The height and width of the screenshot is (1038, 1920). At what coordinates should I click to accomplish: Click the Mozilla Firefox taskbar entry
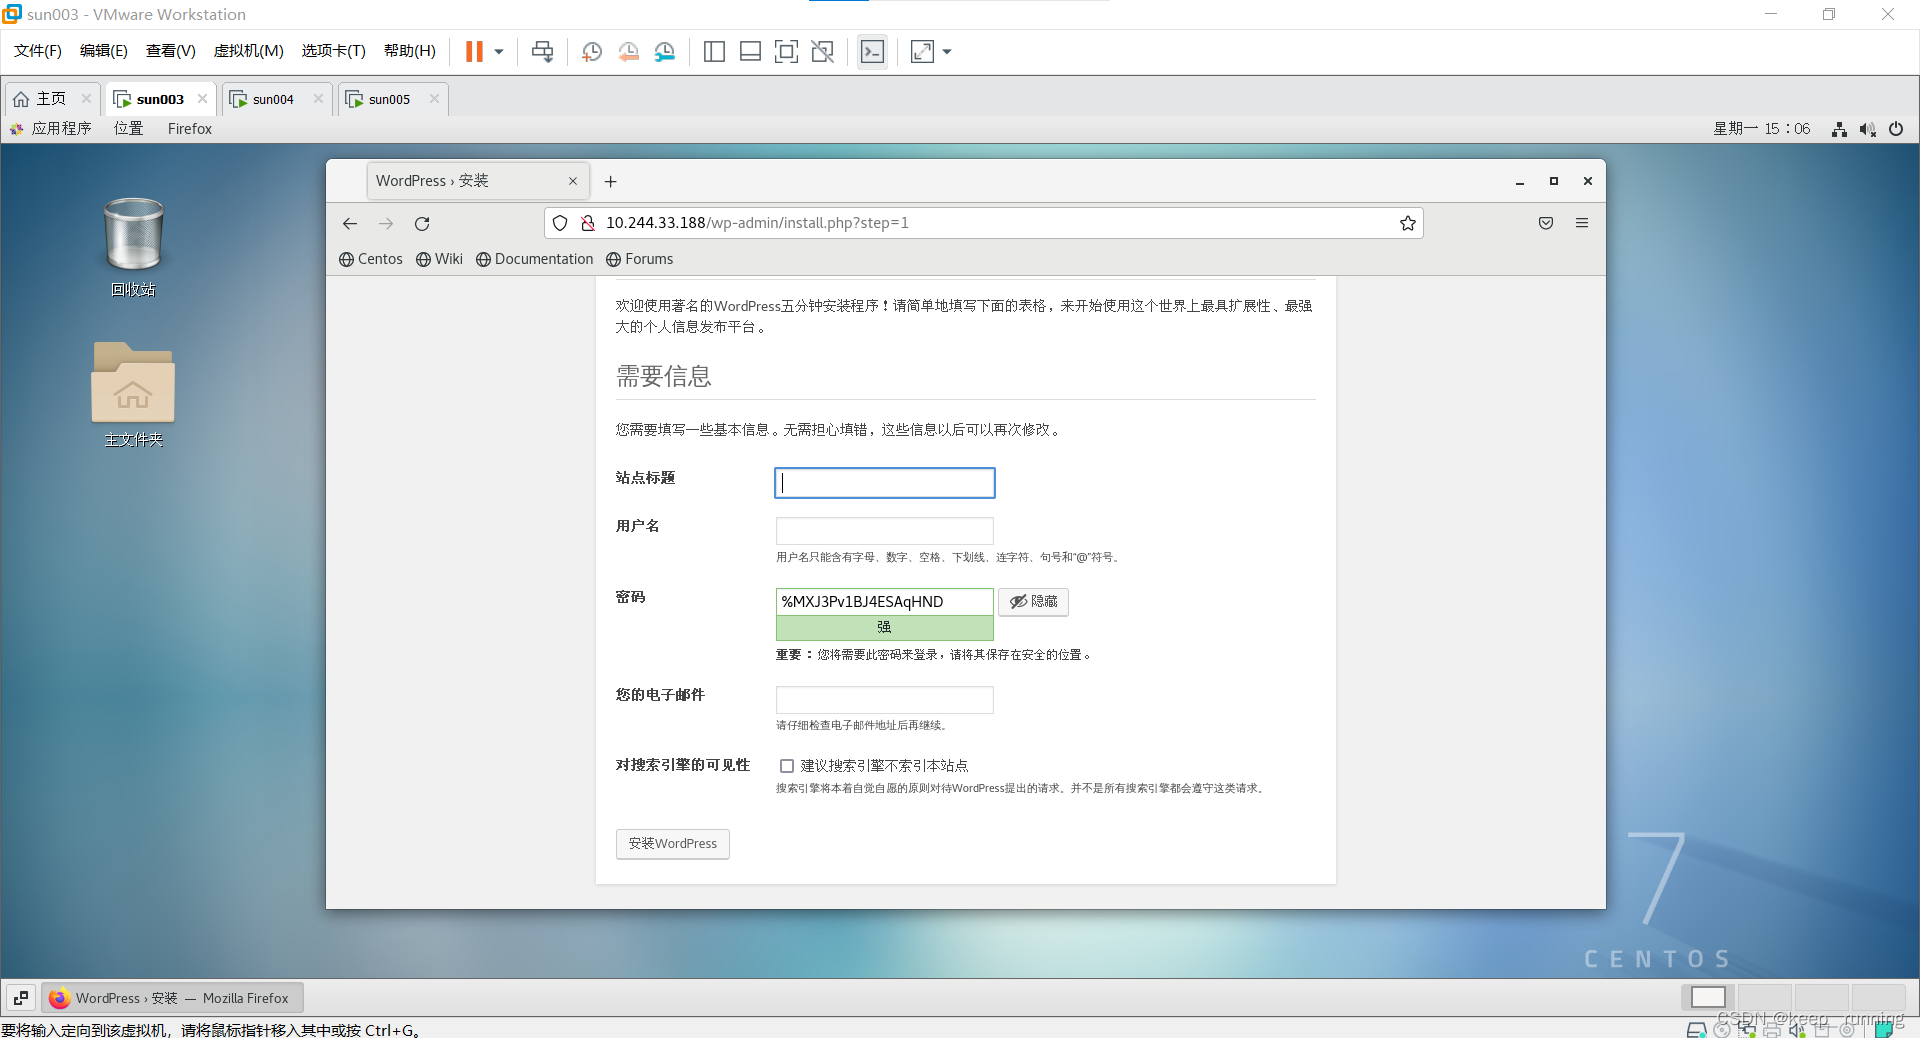click(172, 998)
